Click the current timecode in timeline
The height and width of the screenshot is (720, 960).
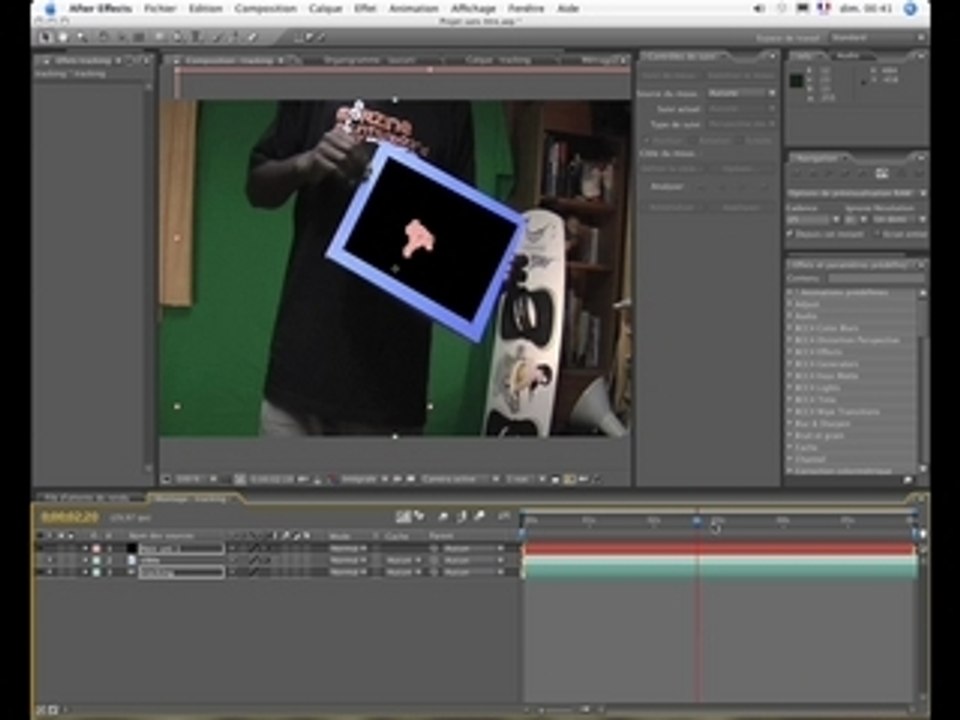[x=69, y=517]
